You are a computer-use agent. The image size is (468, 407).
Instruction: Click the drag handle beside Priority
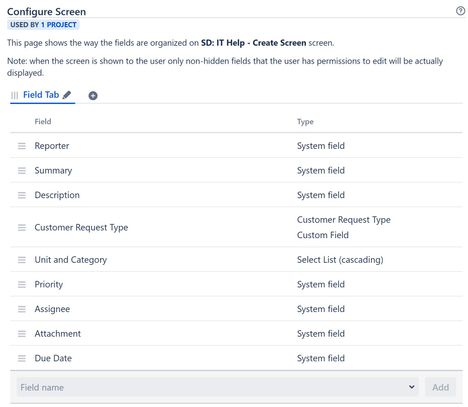point(22,284)
